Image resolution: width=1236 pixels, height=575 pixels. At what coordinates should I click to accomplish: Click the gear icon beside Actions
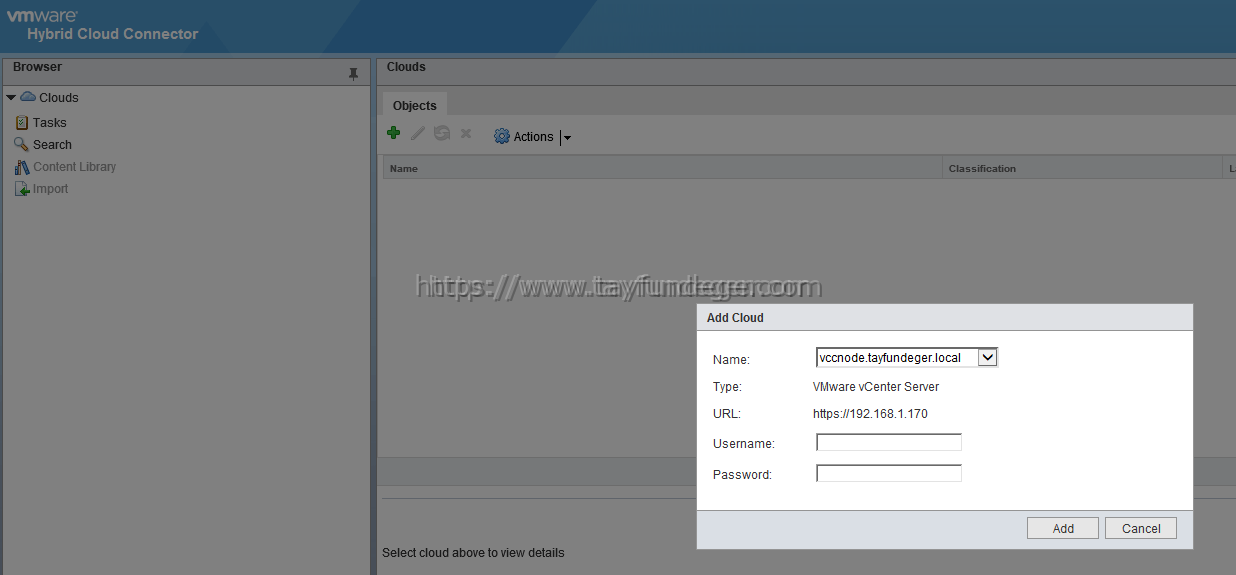pos(502,136)
